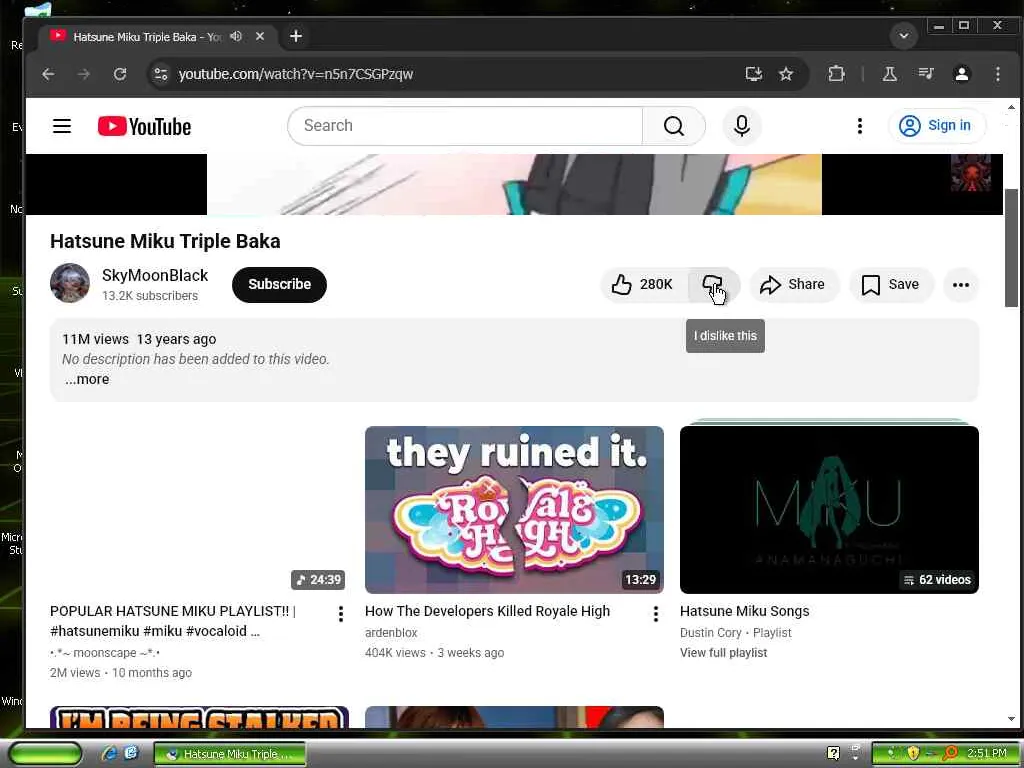The height and width of the screenshot is (768, 1024).
Task: Open How The Developers Killed Royale High title
Action: point(487,611)
